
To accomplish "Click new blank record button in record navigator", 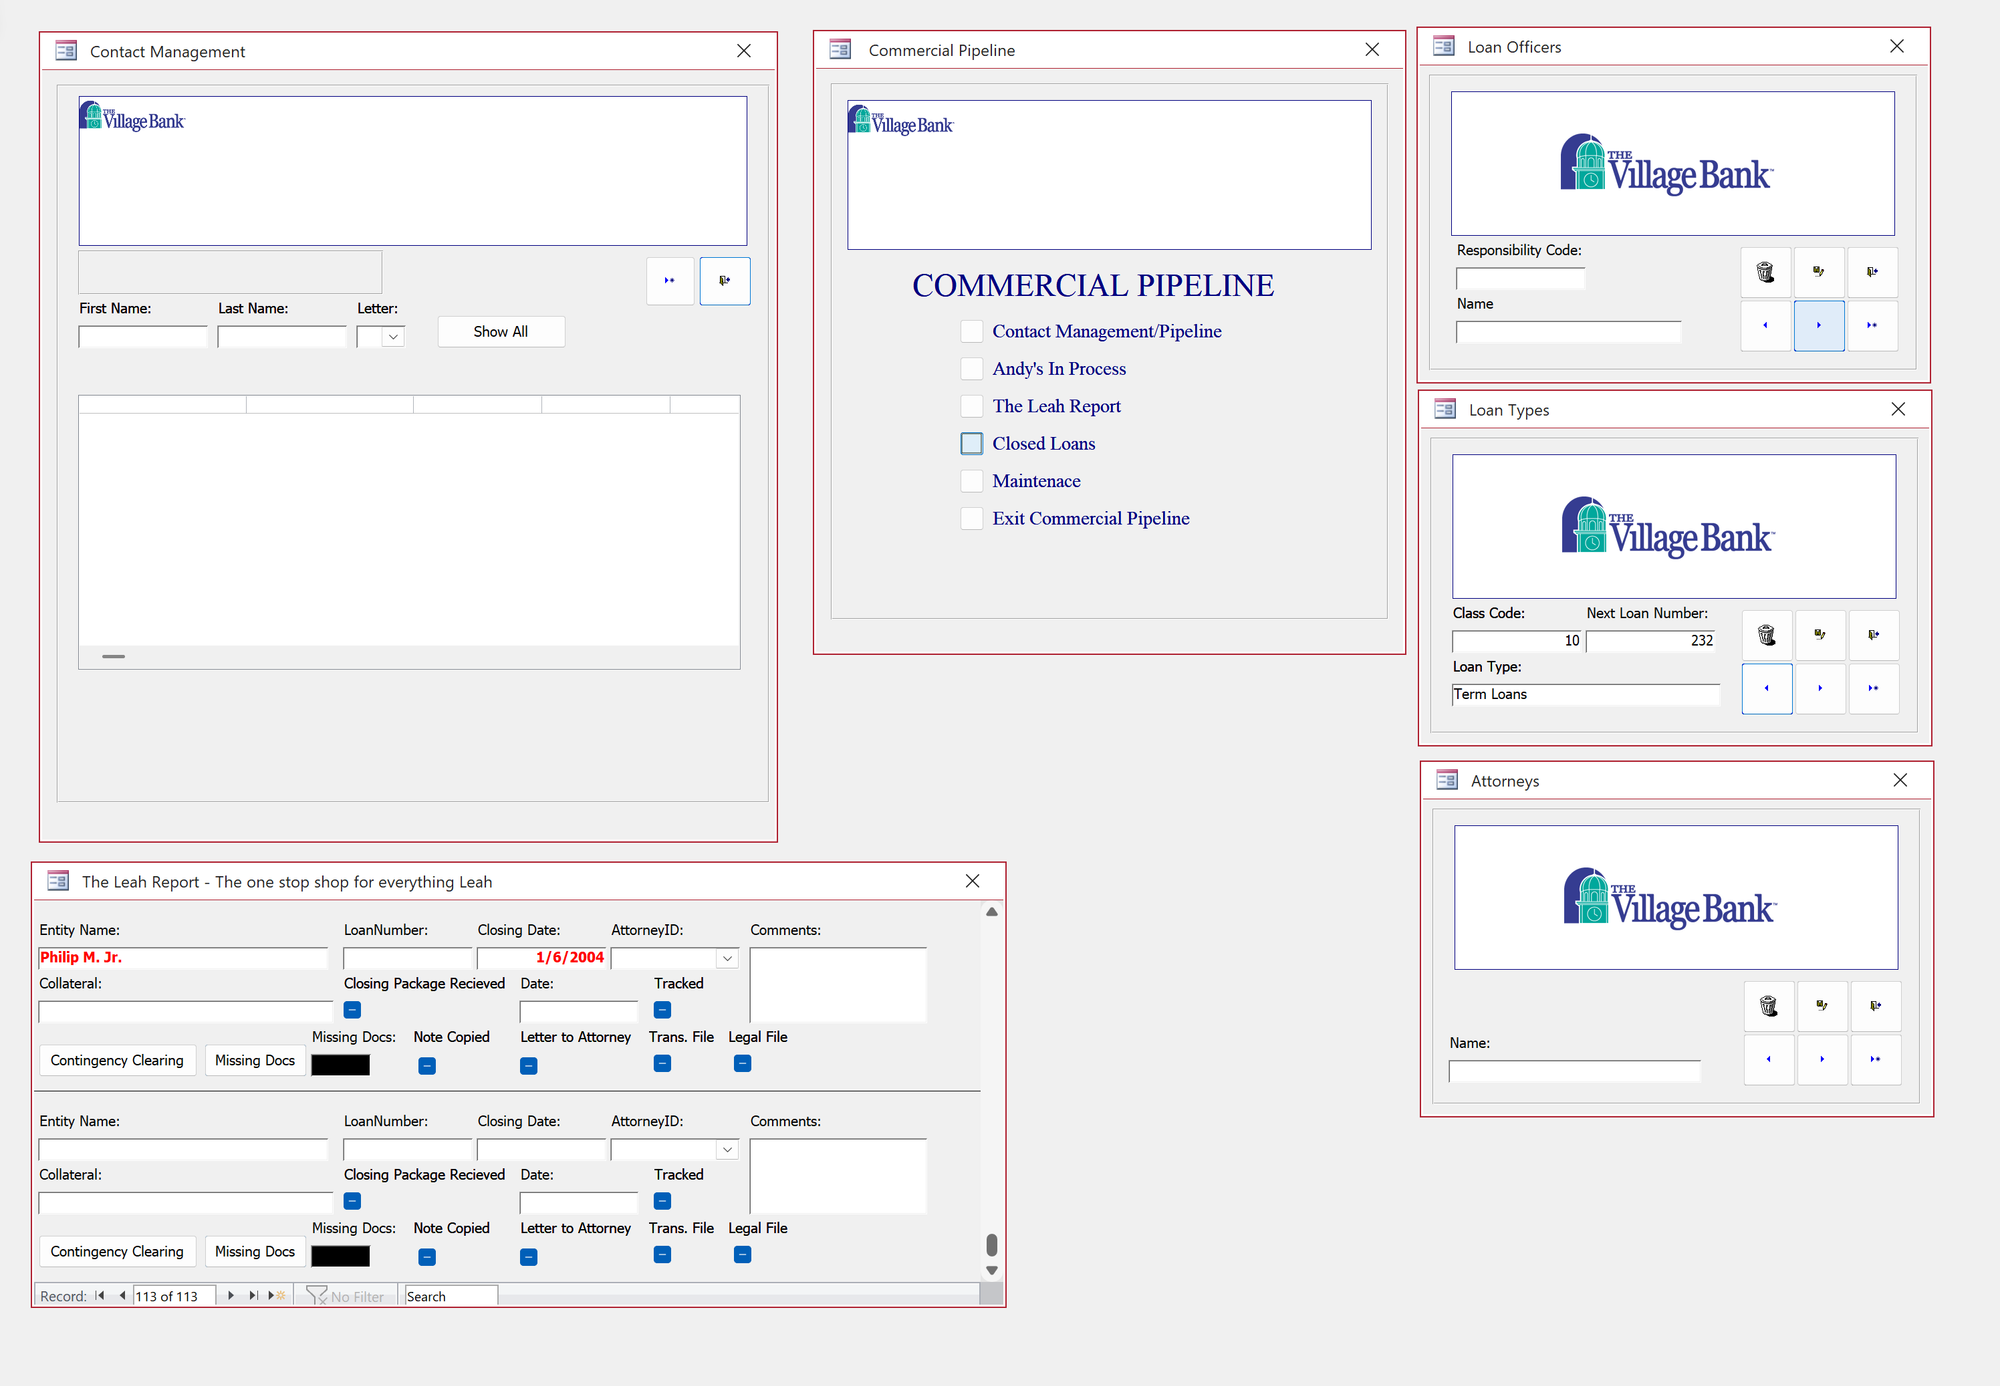I will pyautogui.click(x=277, y=1296).
